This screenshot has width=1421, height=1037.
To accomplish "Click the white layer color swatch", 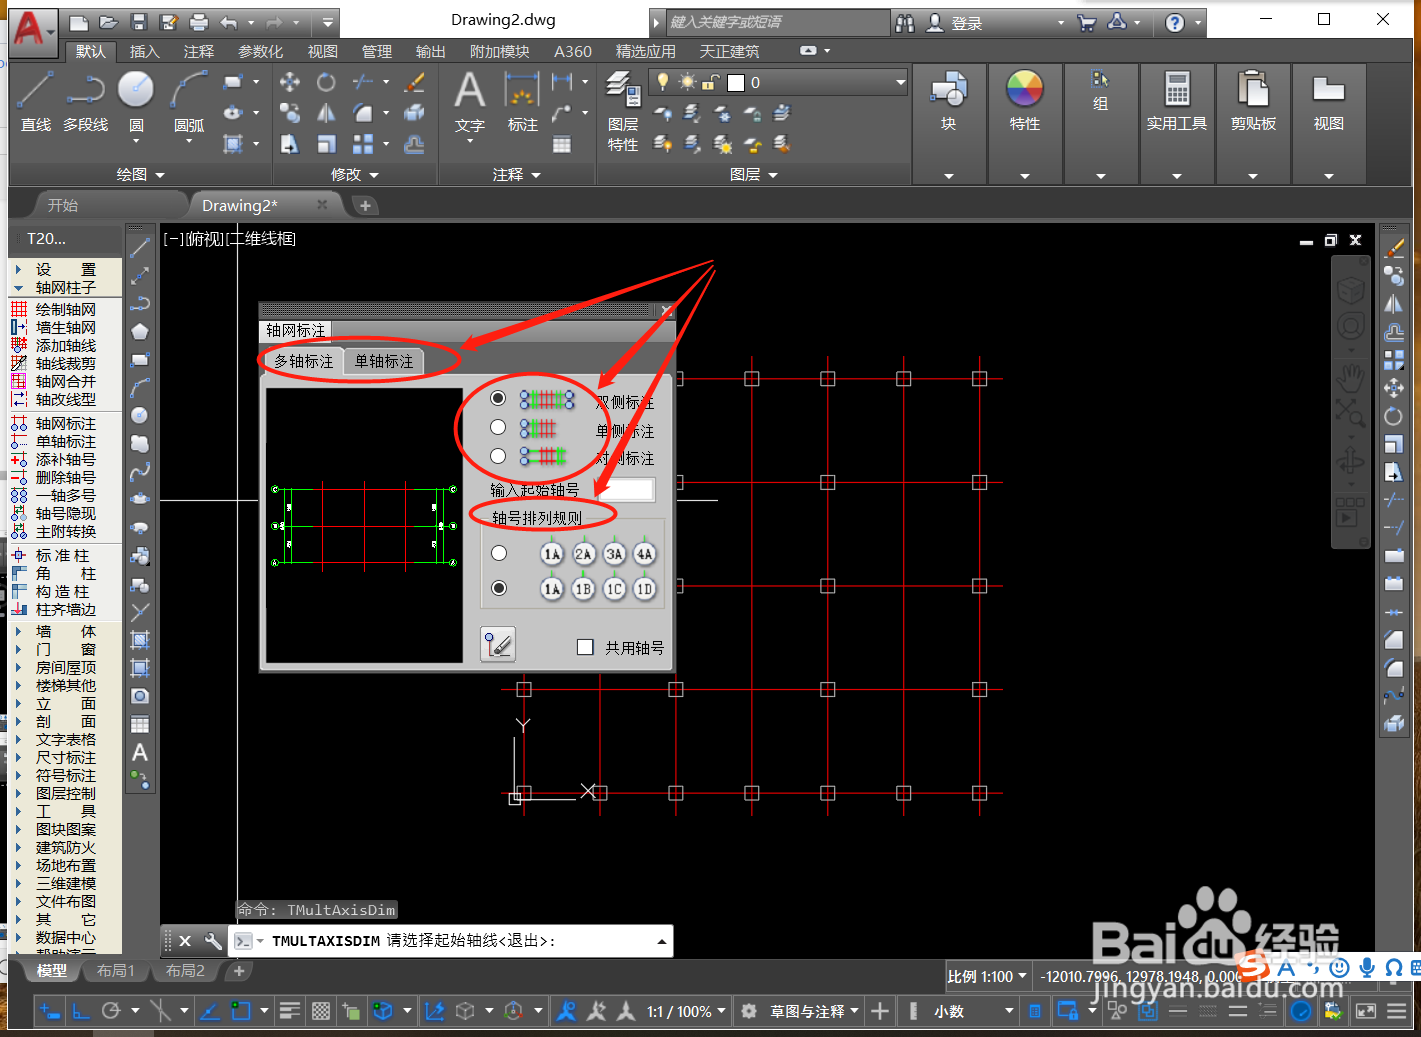I will [x=736, y=82].
